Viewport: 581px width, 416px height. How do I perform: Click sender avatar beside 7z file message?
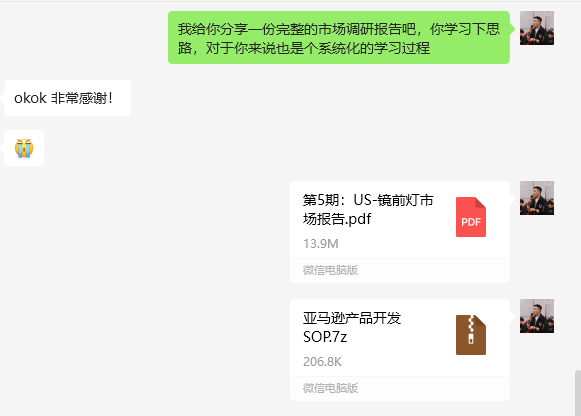point(537,316)
